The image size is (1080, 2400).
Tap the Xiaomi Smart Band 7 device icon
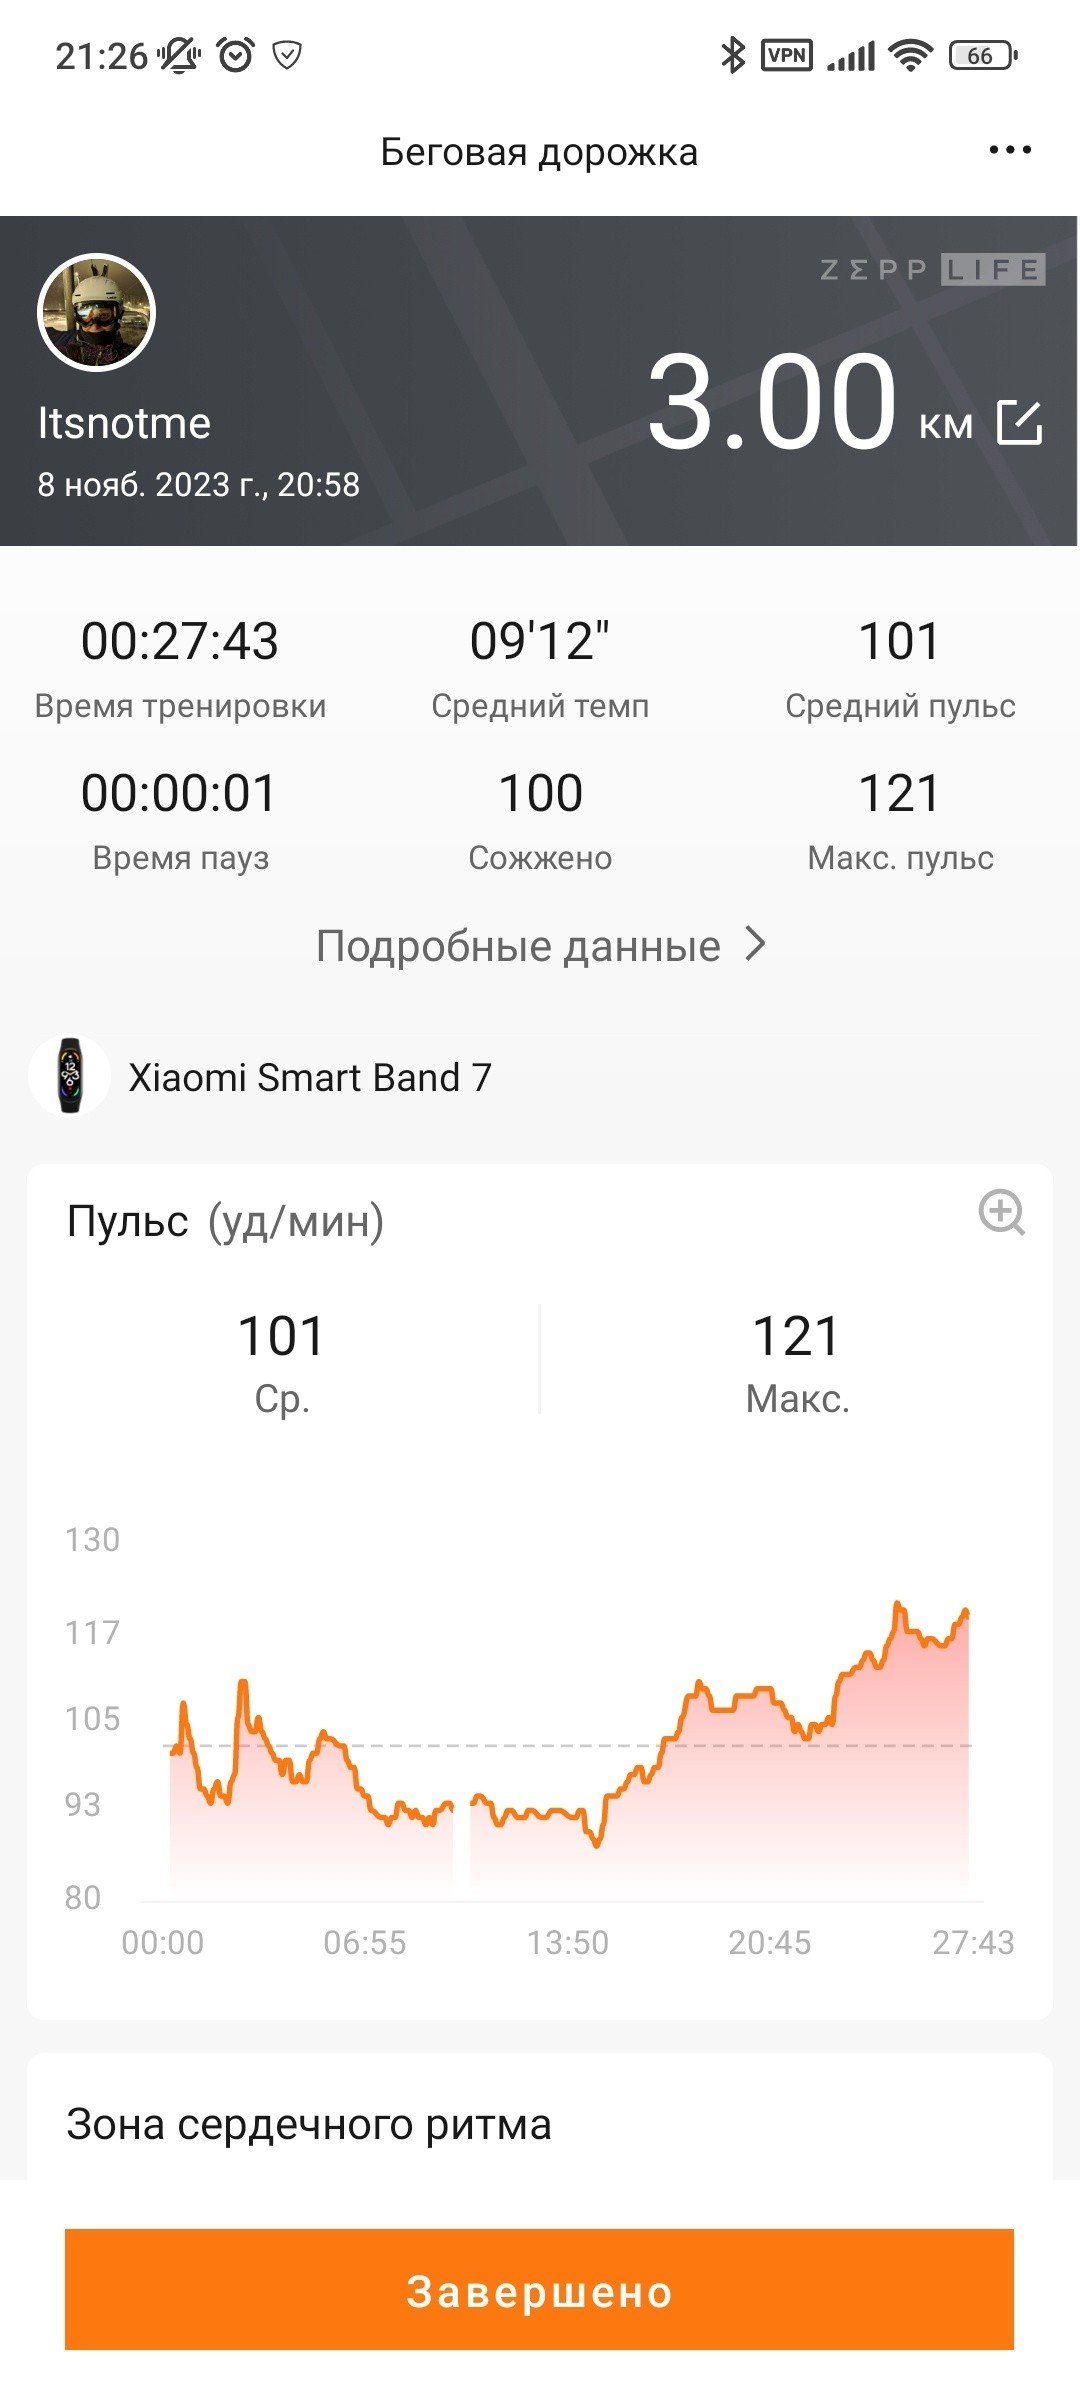(69, 1076)
